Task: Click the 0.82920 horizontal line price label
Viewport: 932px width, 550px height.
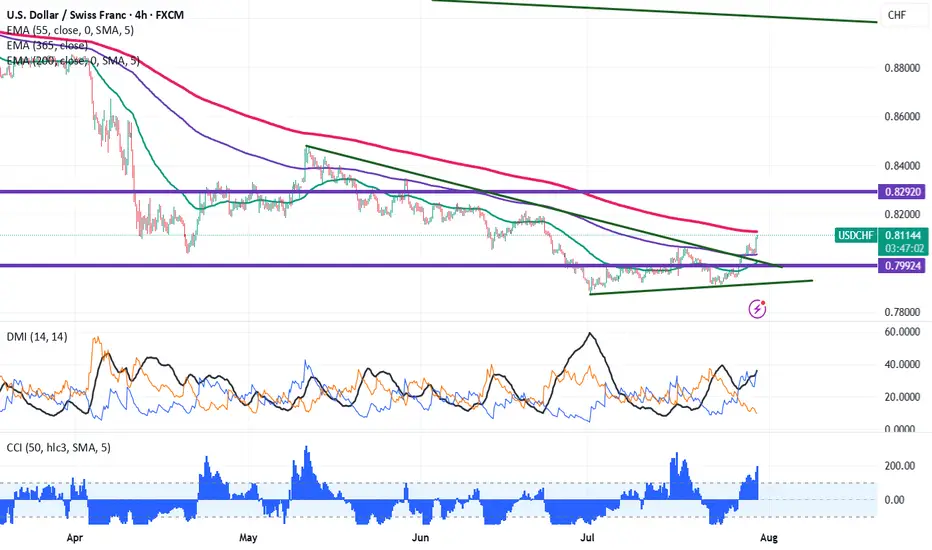Action: pos(903,192)
